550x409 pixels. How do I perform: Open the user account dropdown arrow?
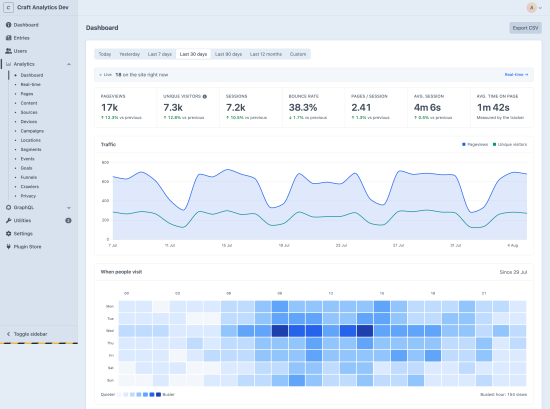coord(540,8)
